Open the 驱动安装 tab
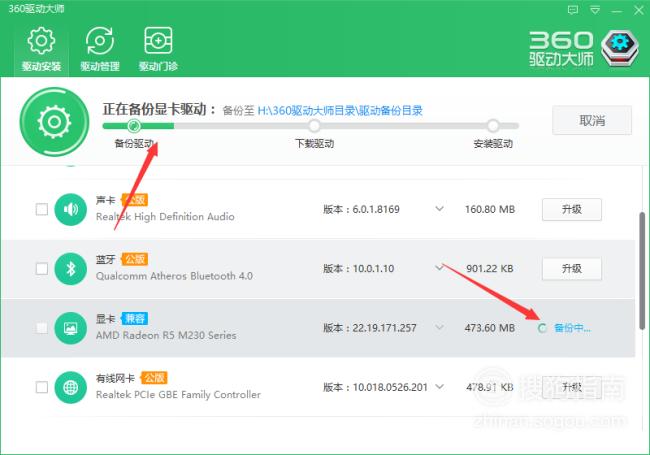The image size is (650, 455). (41, 48)
